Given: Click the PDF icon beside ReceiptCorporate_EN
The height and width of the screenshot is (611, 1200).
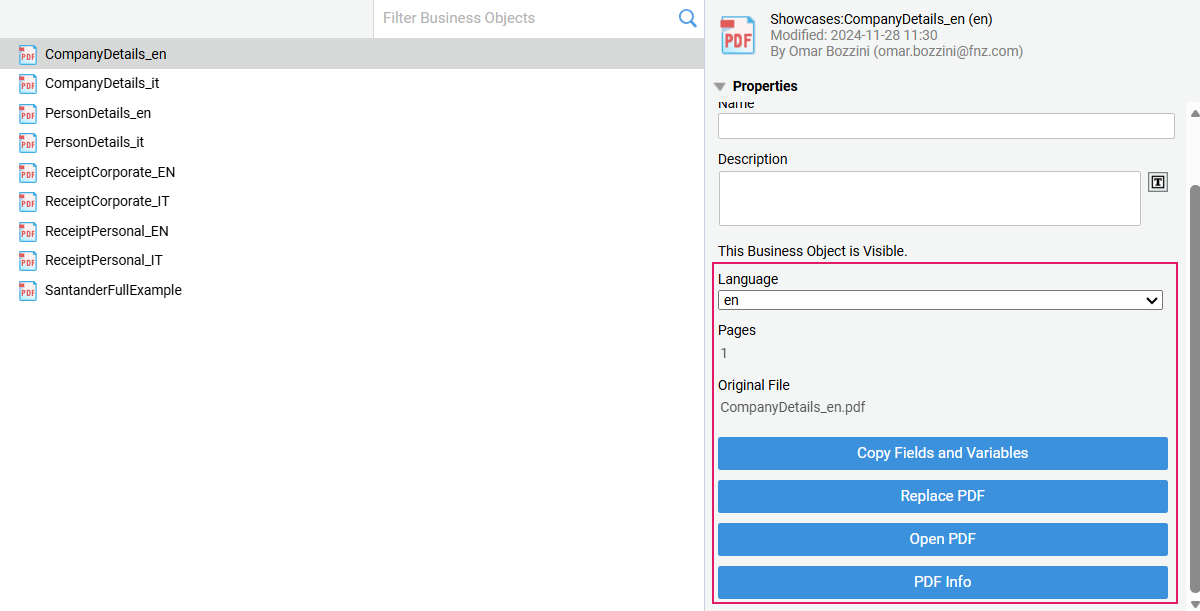Looking at the screenshot, I should (28, 173).
